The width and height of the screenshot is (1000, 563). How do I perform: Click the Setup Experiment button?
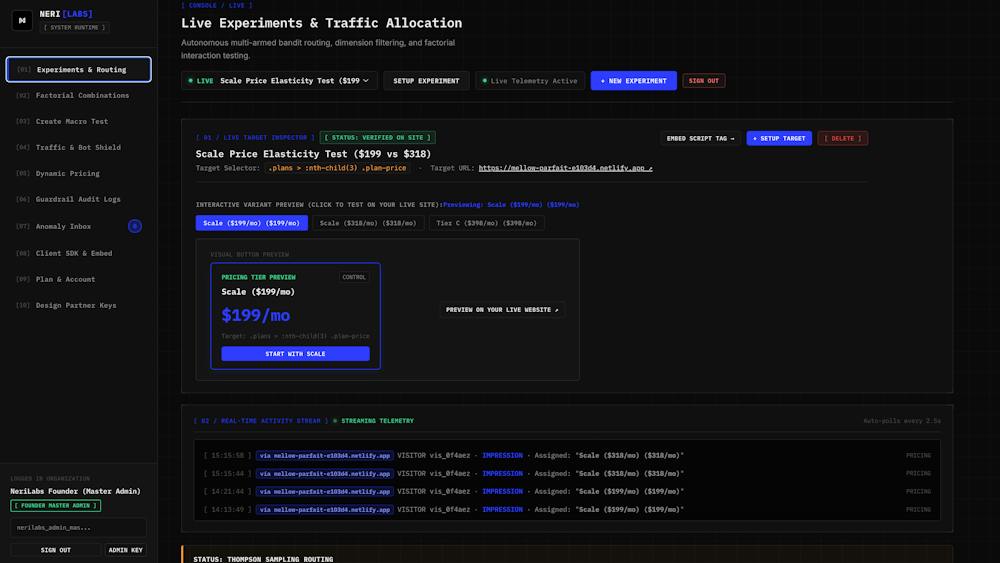[x=426, y=81]
